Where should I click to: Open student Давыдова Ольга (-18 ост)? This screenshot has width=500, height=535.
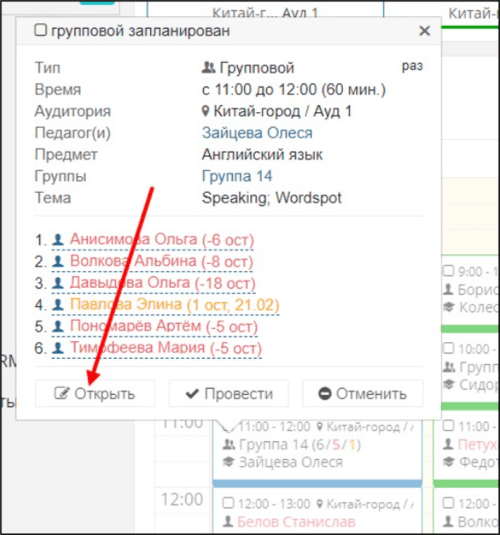(x=162, y=283)
